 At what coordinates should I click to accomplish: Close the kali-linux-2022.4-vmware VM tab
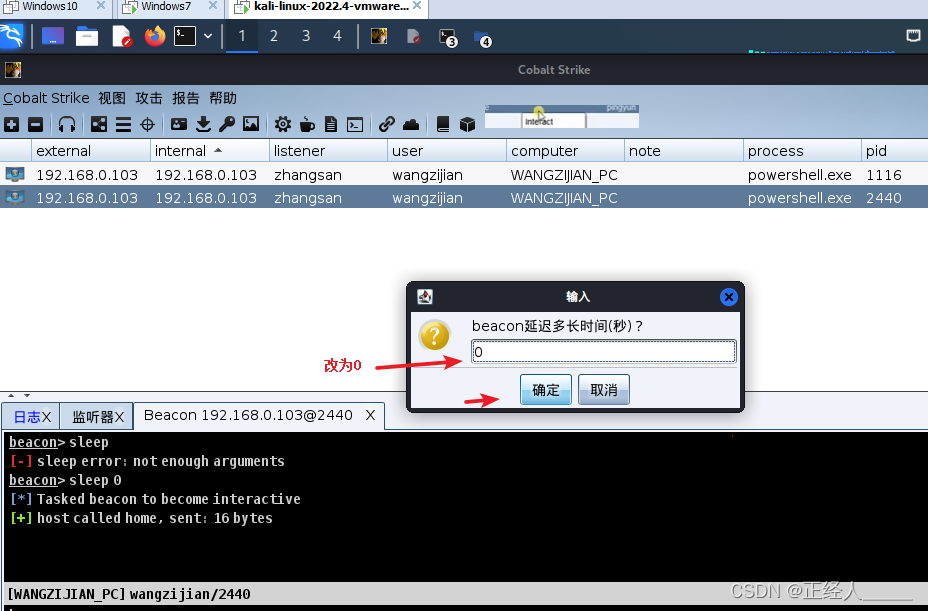pyautogui.click(x=417, y=5)
